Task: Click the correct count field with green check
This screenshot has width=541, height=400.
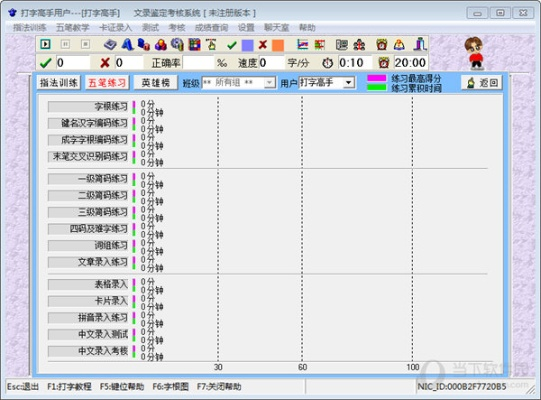Action: [x=73, y=63]
